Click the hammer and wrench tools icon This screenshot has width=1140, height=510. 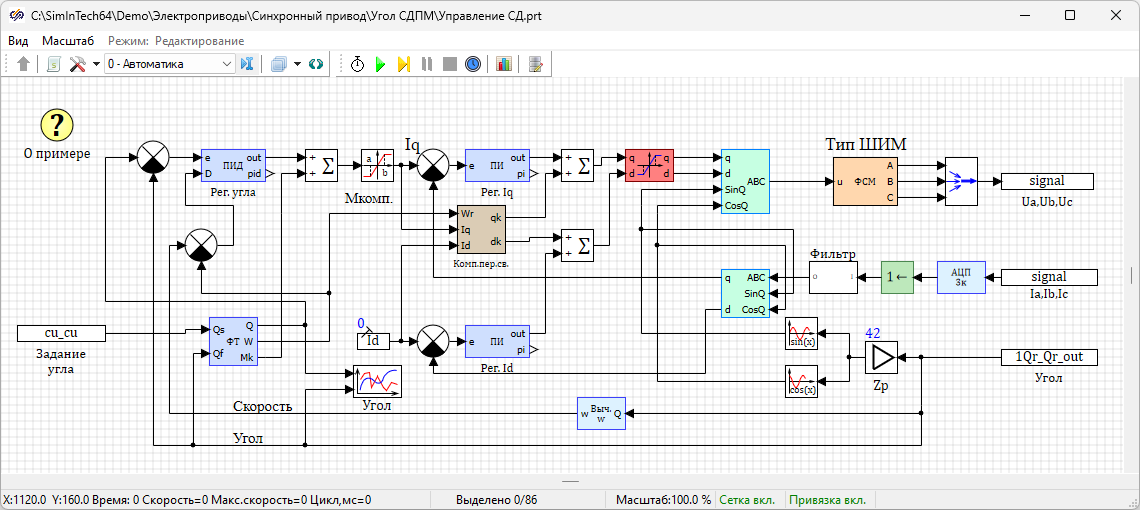pos(77,64)
